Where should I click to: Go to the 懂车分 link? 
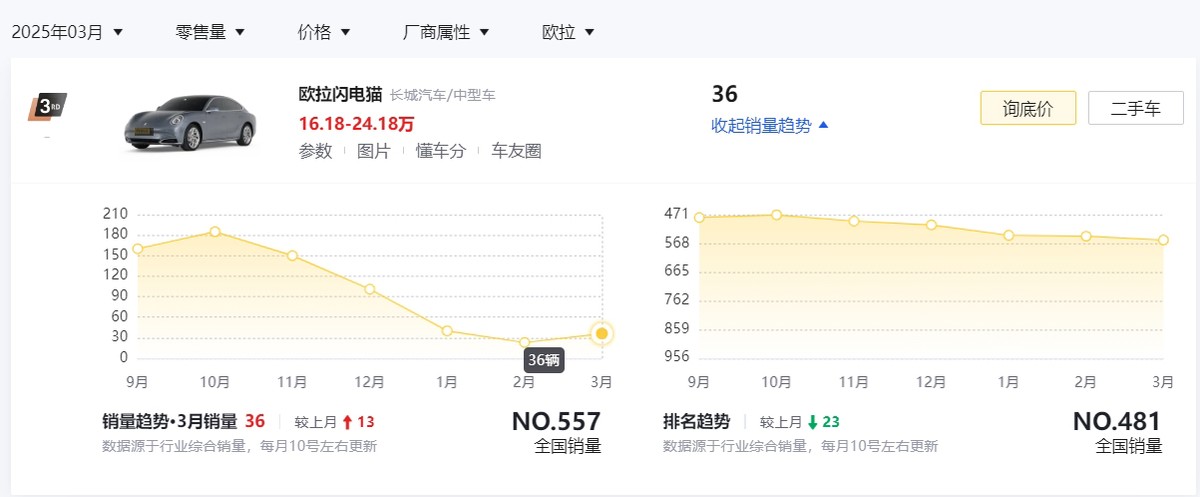[441, 151]
